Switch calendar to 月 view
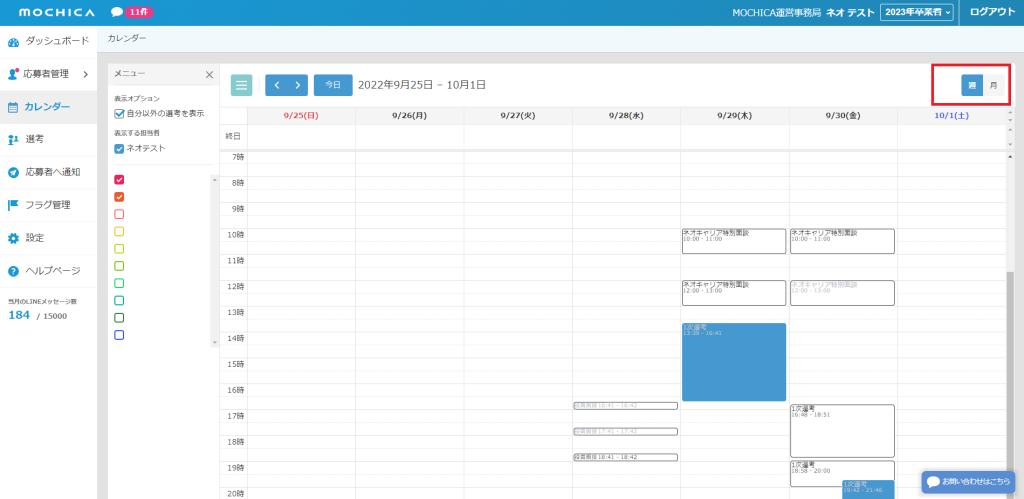The width and height of the screenshot is (1024, 499). (993, 85)
